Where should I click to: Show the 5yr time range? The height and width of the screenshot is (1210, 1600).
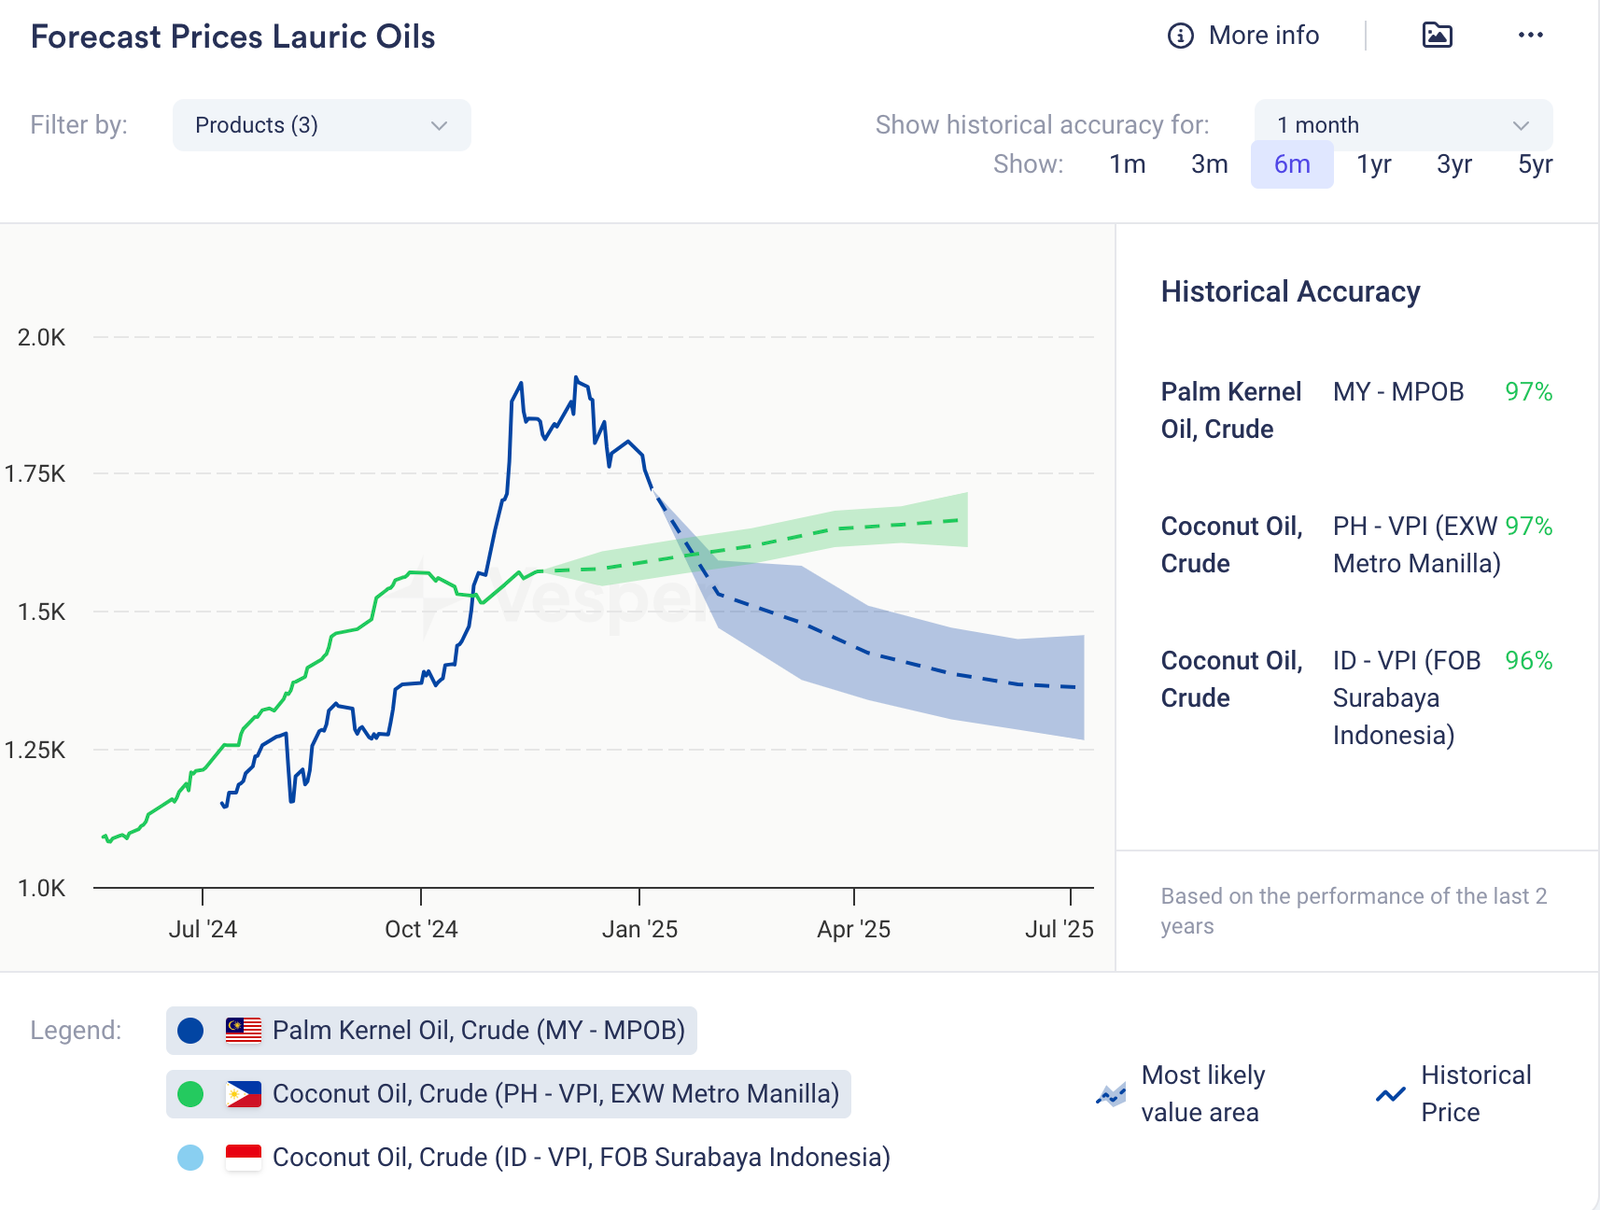click(1534, 164)
